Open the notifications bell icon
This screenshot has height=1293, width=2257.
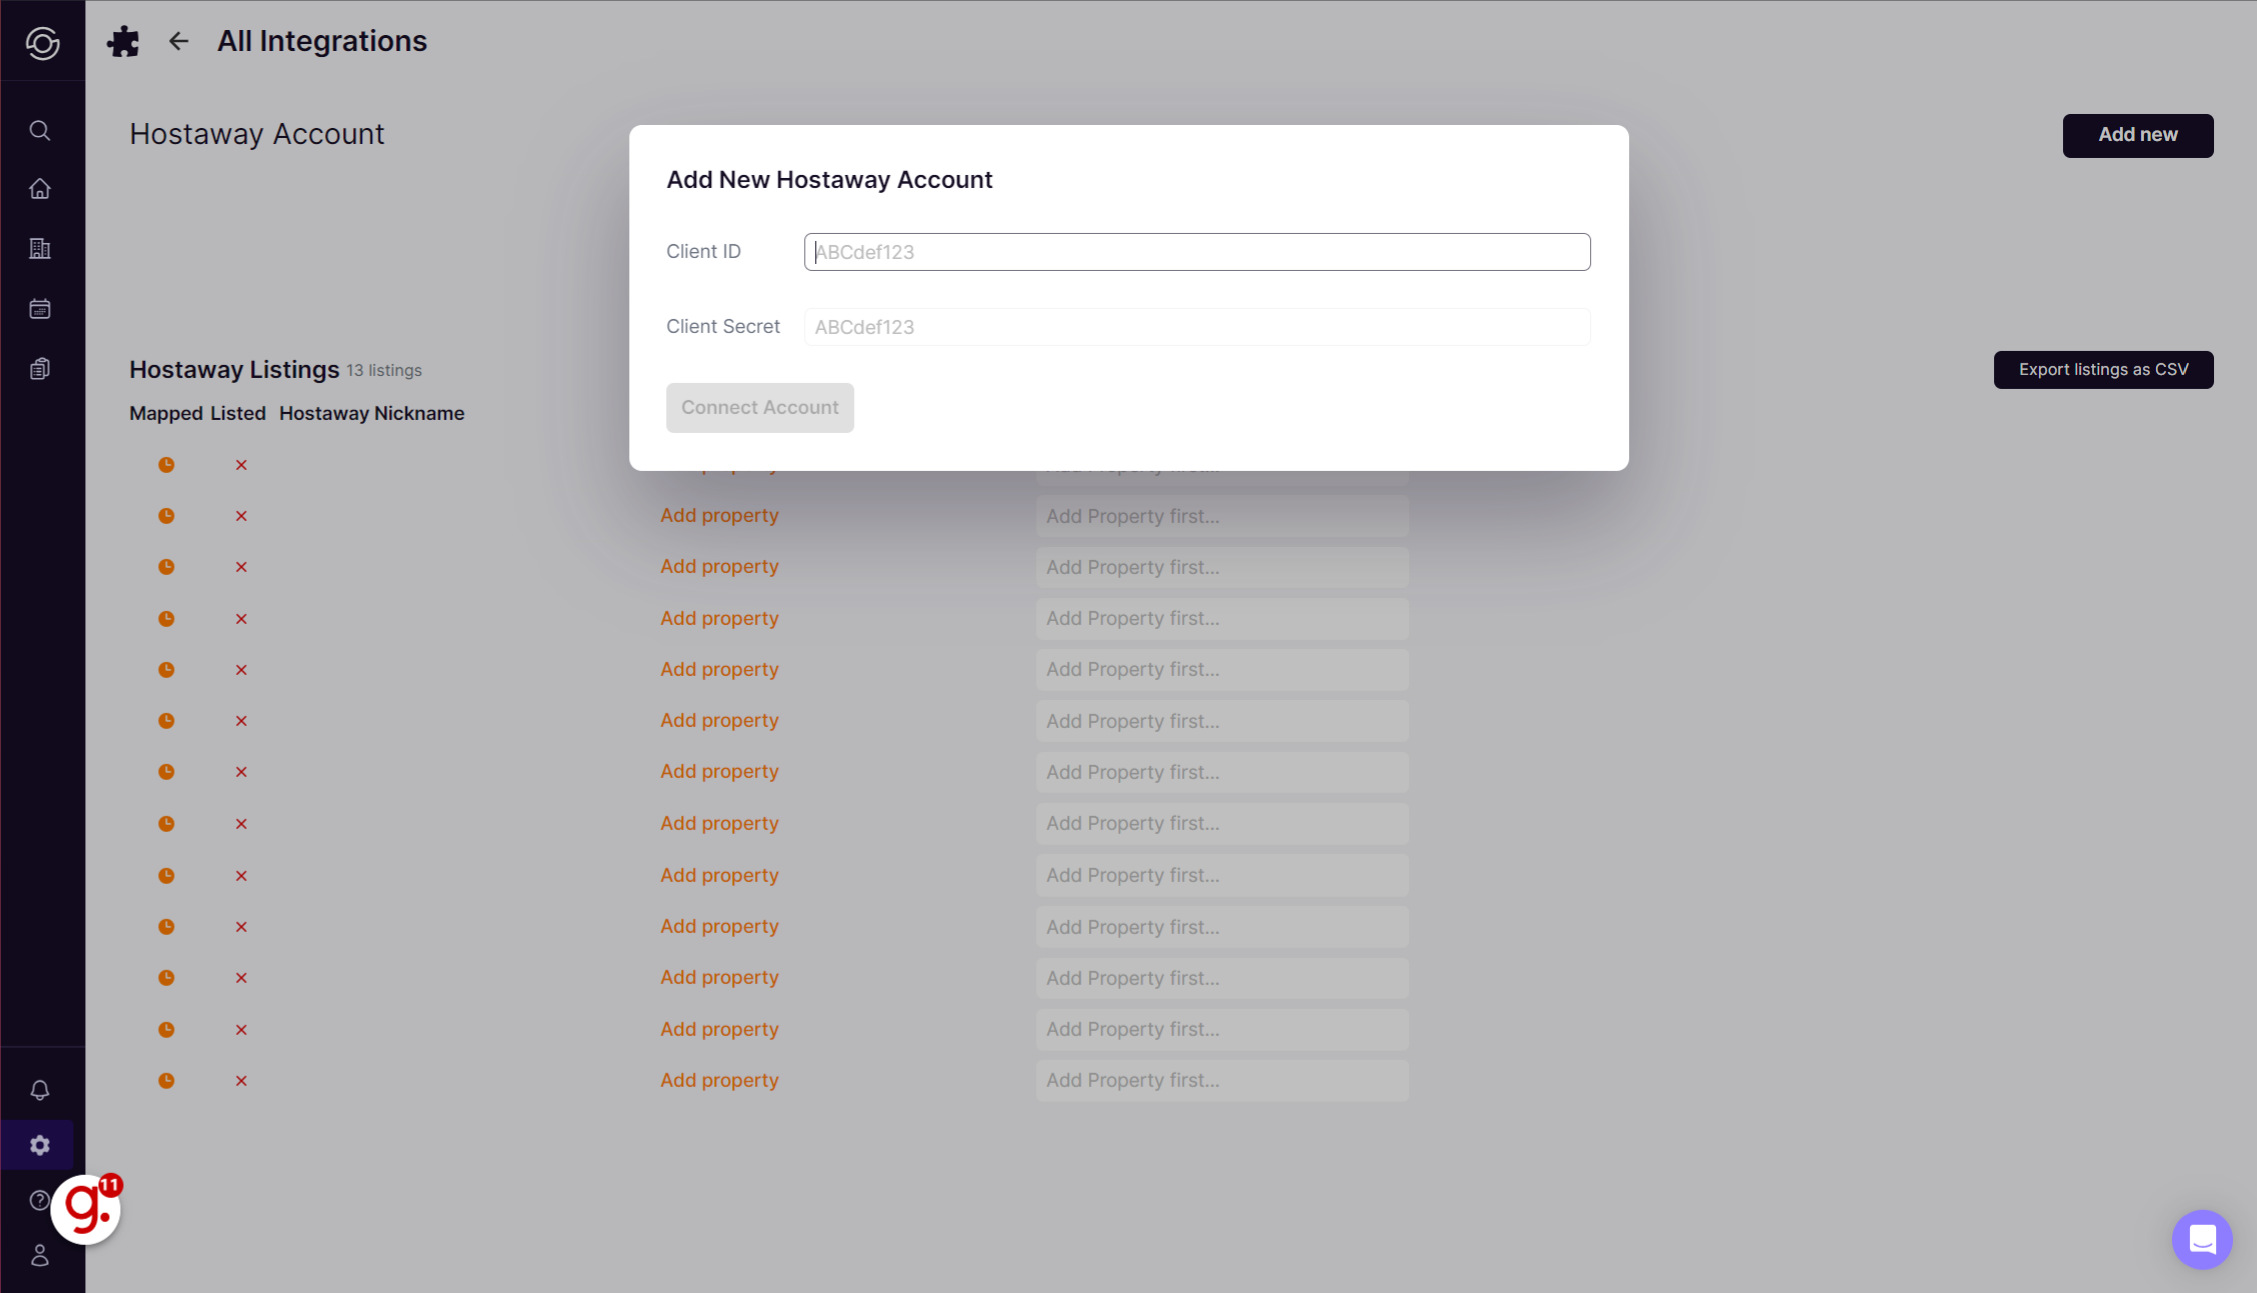click(x=40, y=1090)
